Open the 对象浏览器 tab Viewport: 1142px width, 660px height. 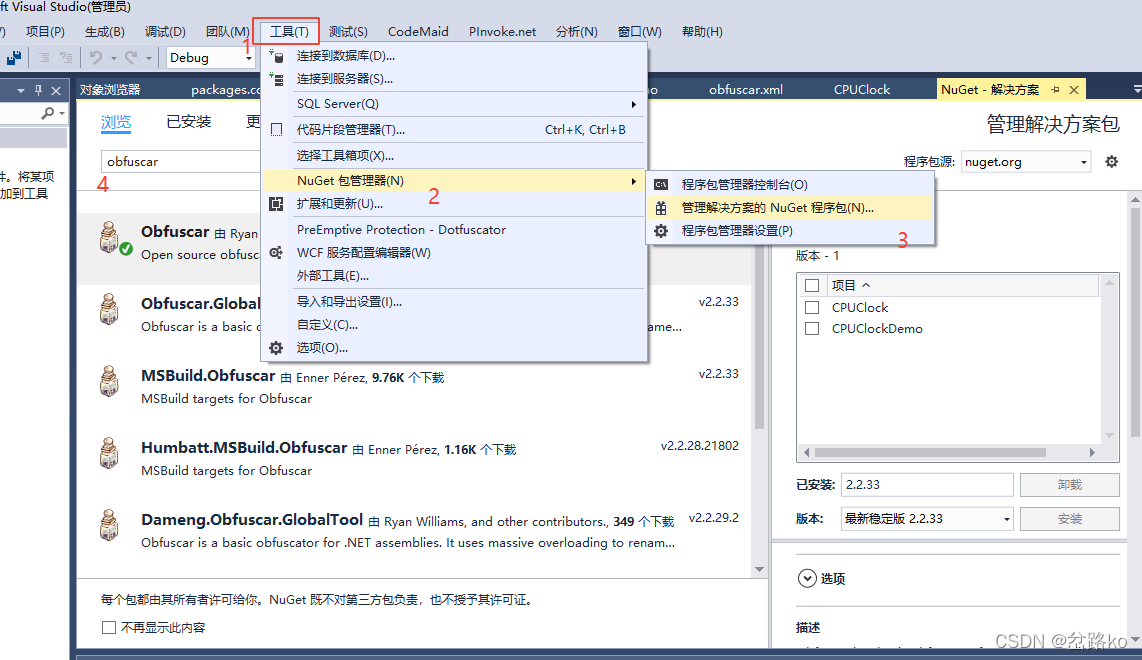(110, 90)
